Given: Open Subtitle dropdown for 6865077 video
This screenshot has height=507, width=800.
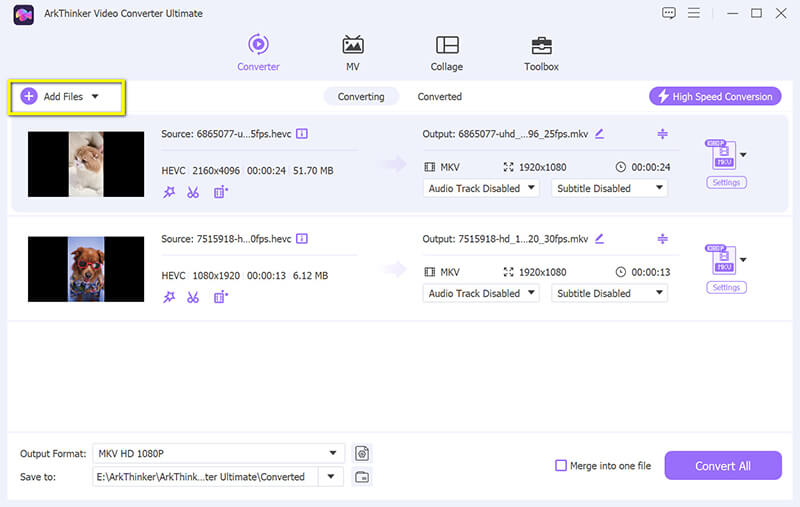Looking at the screenshot, I should coord(609,188).
